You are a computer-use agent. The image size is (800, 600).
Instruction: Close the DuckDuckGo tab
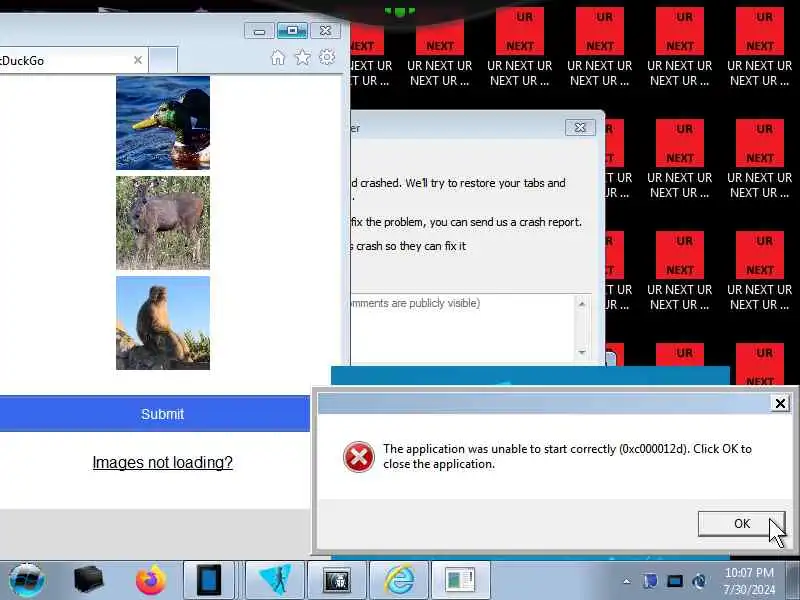tap(138, 60)
